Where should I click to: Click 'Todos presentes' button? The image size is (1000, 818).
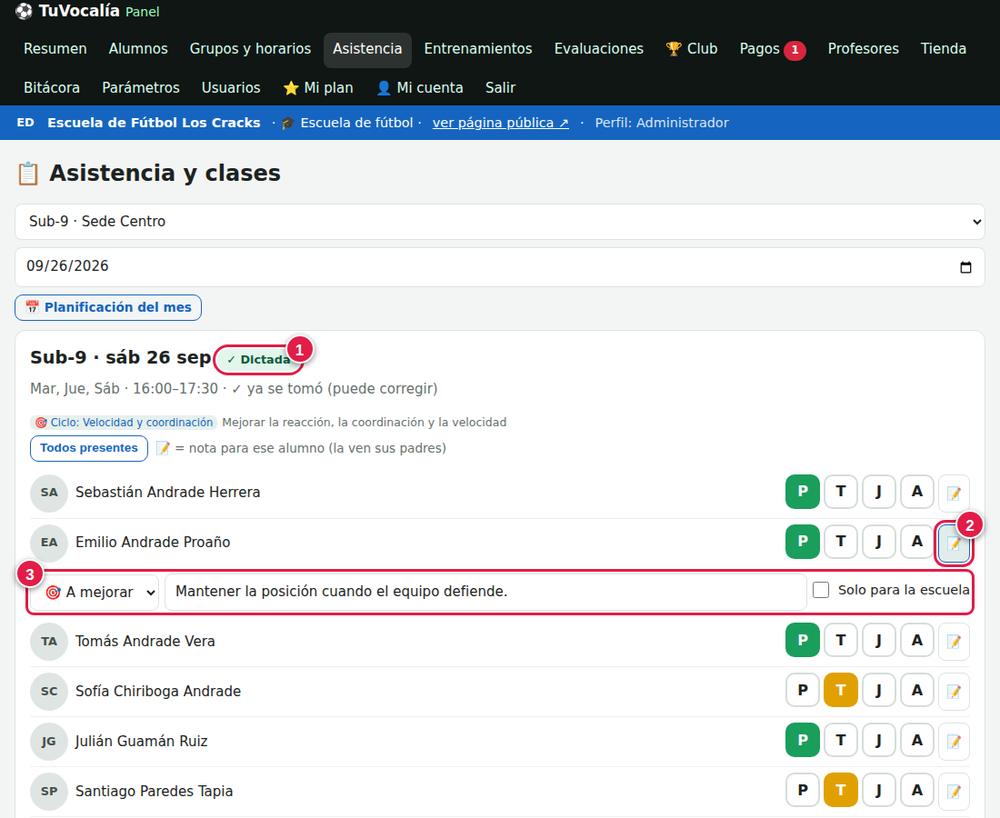click(89, 448)
